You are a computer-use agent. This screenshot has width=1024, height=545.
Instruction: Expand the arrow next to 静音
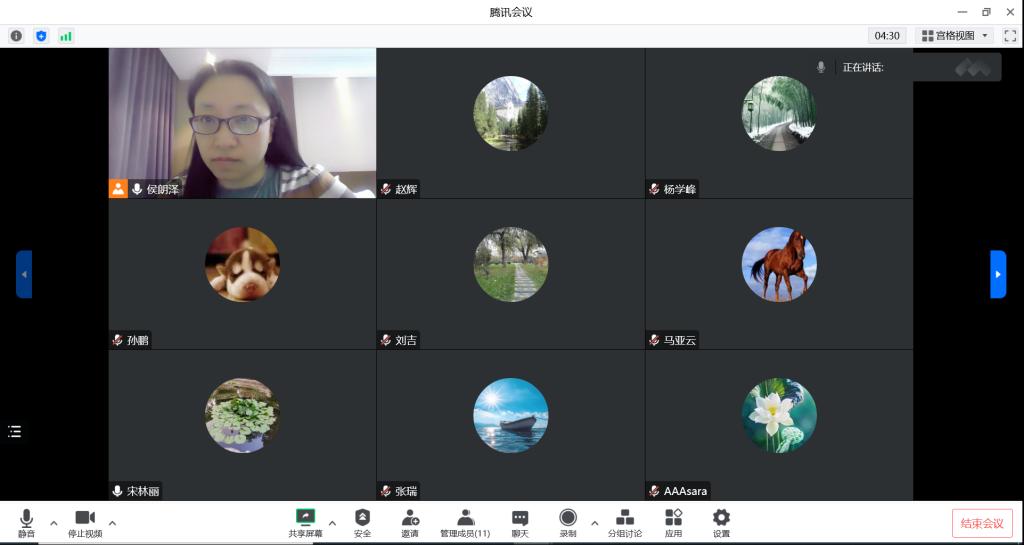point(54,522)
